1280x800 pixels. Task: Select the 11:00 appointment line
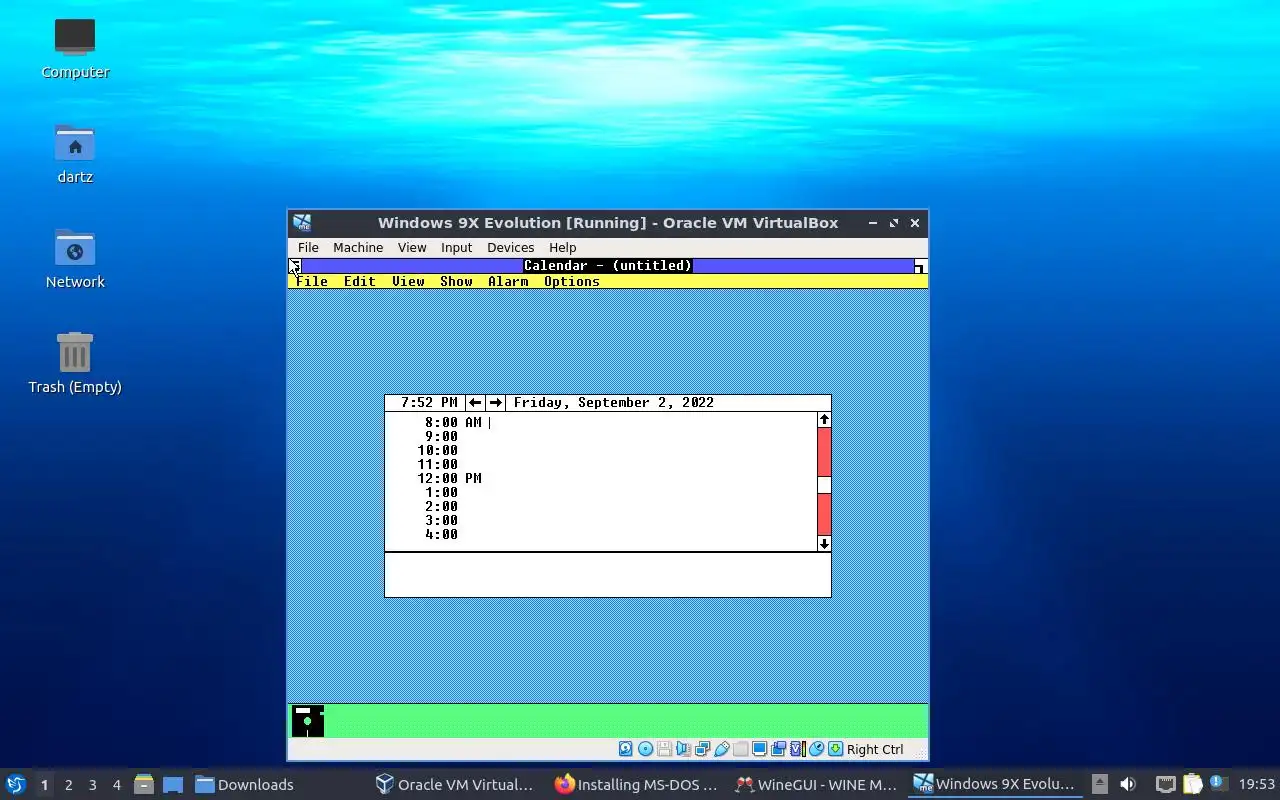601,464
